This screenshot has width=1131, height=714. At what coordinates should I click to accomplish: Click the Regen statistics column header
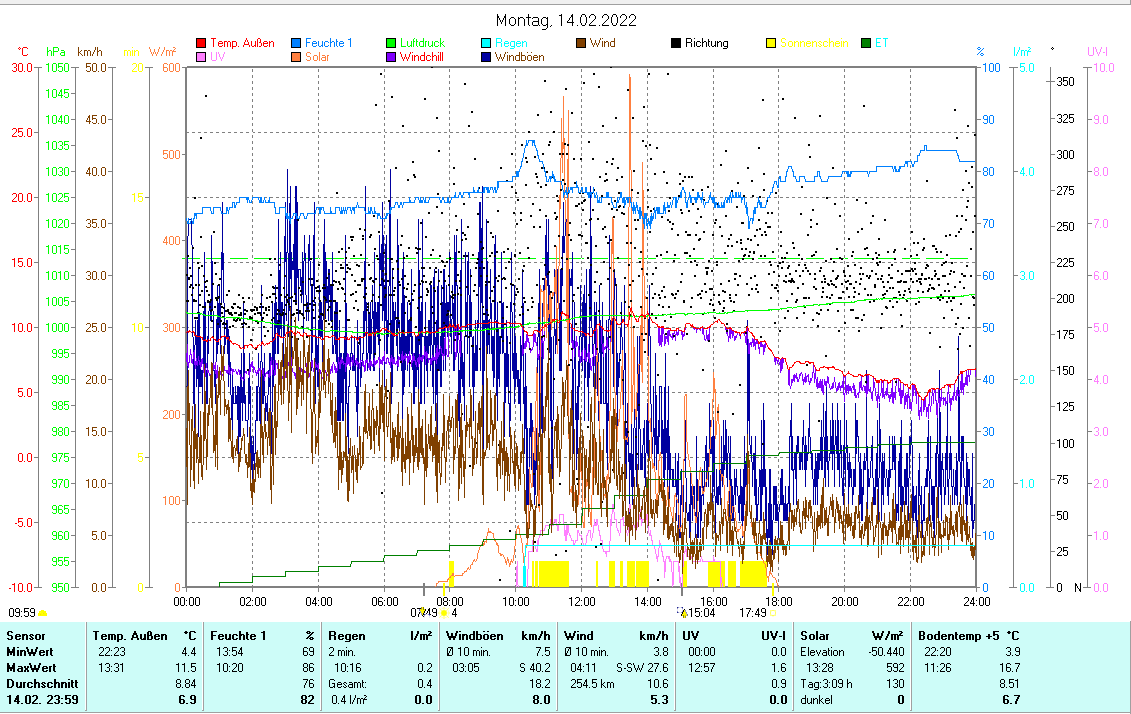(345, 636)
